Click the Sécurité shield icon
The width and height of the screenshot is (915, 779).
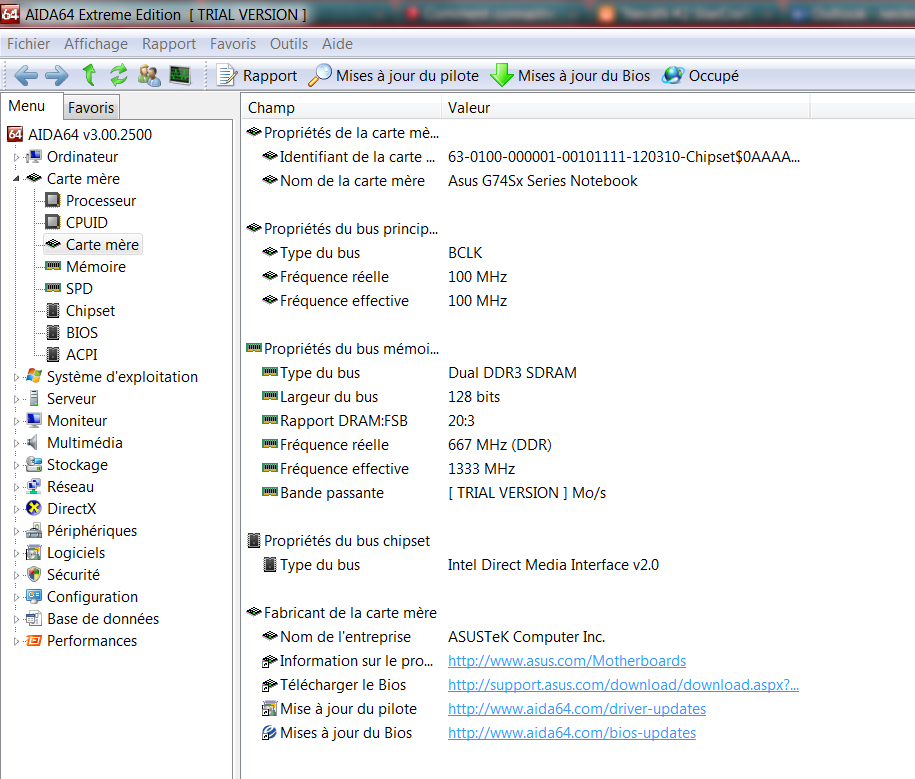click(34, 574)
